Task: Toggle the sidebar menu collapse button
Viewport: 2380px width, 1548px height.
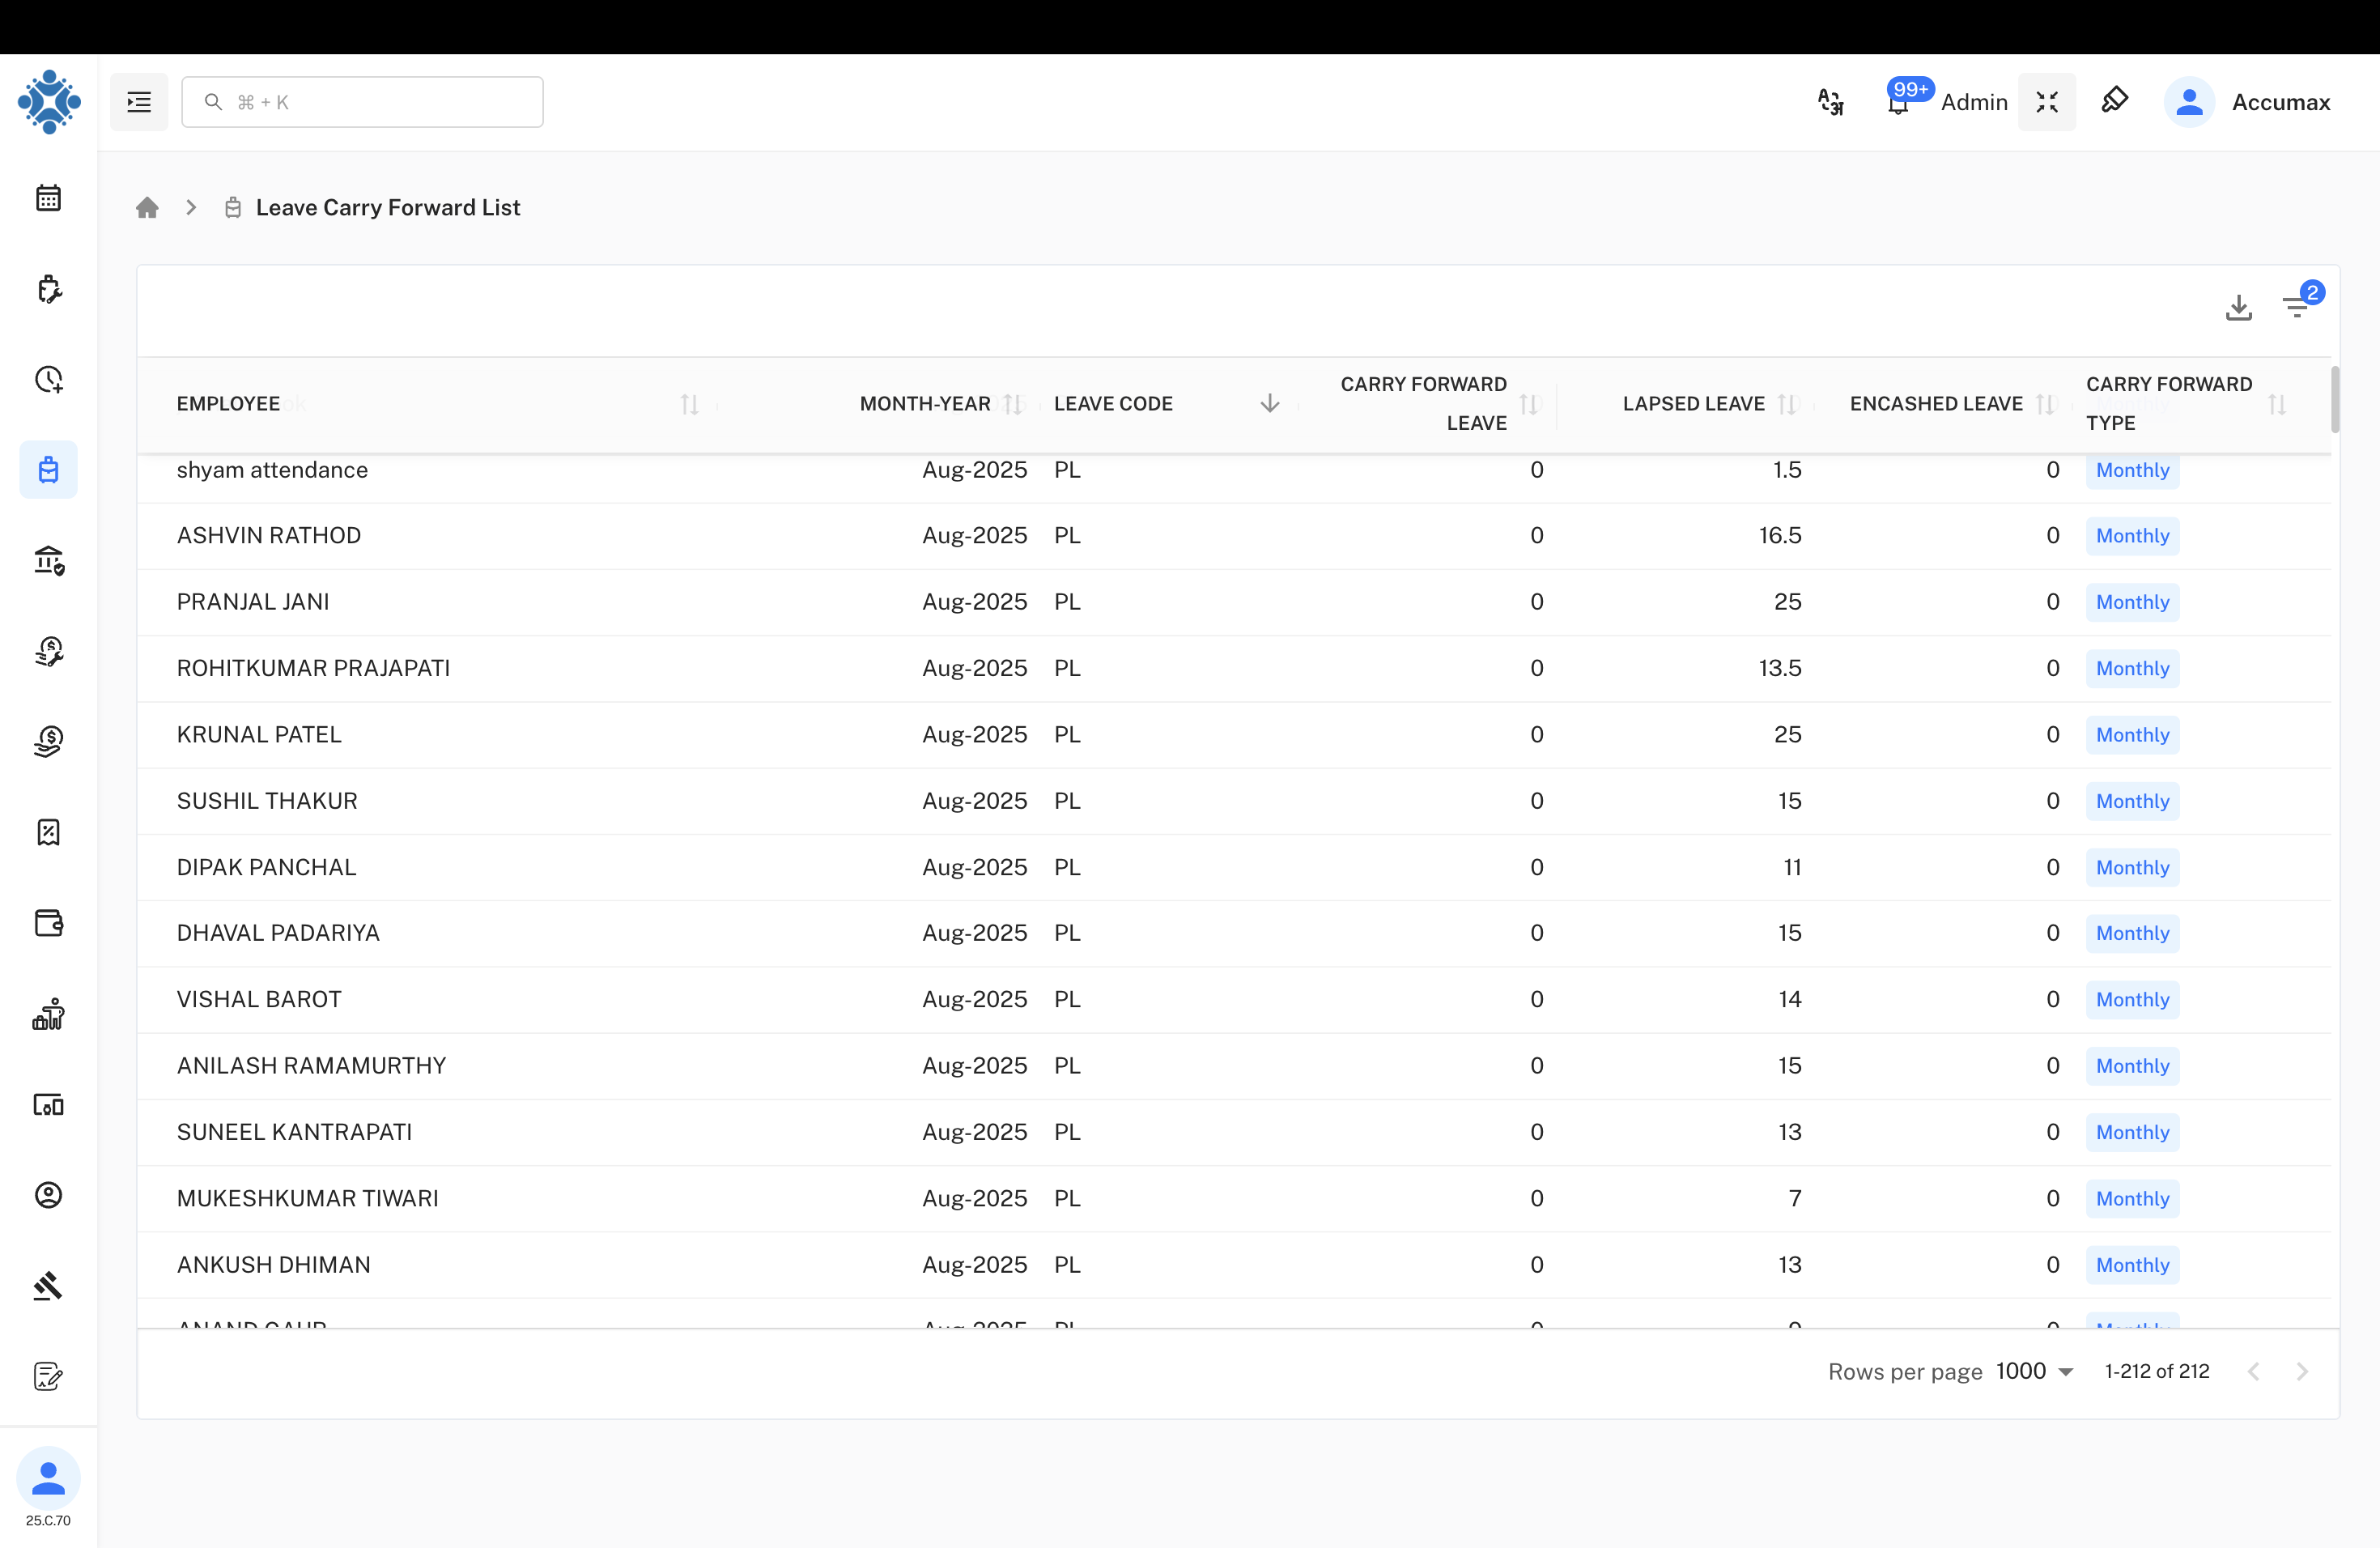Action: [x=139, y=102]
